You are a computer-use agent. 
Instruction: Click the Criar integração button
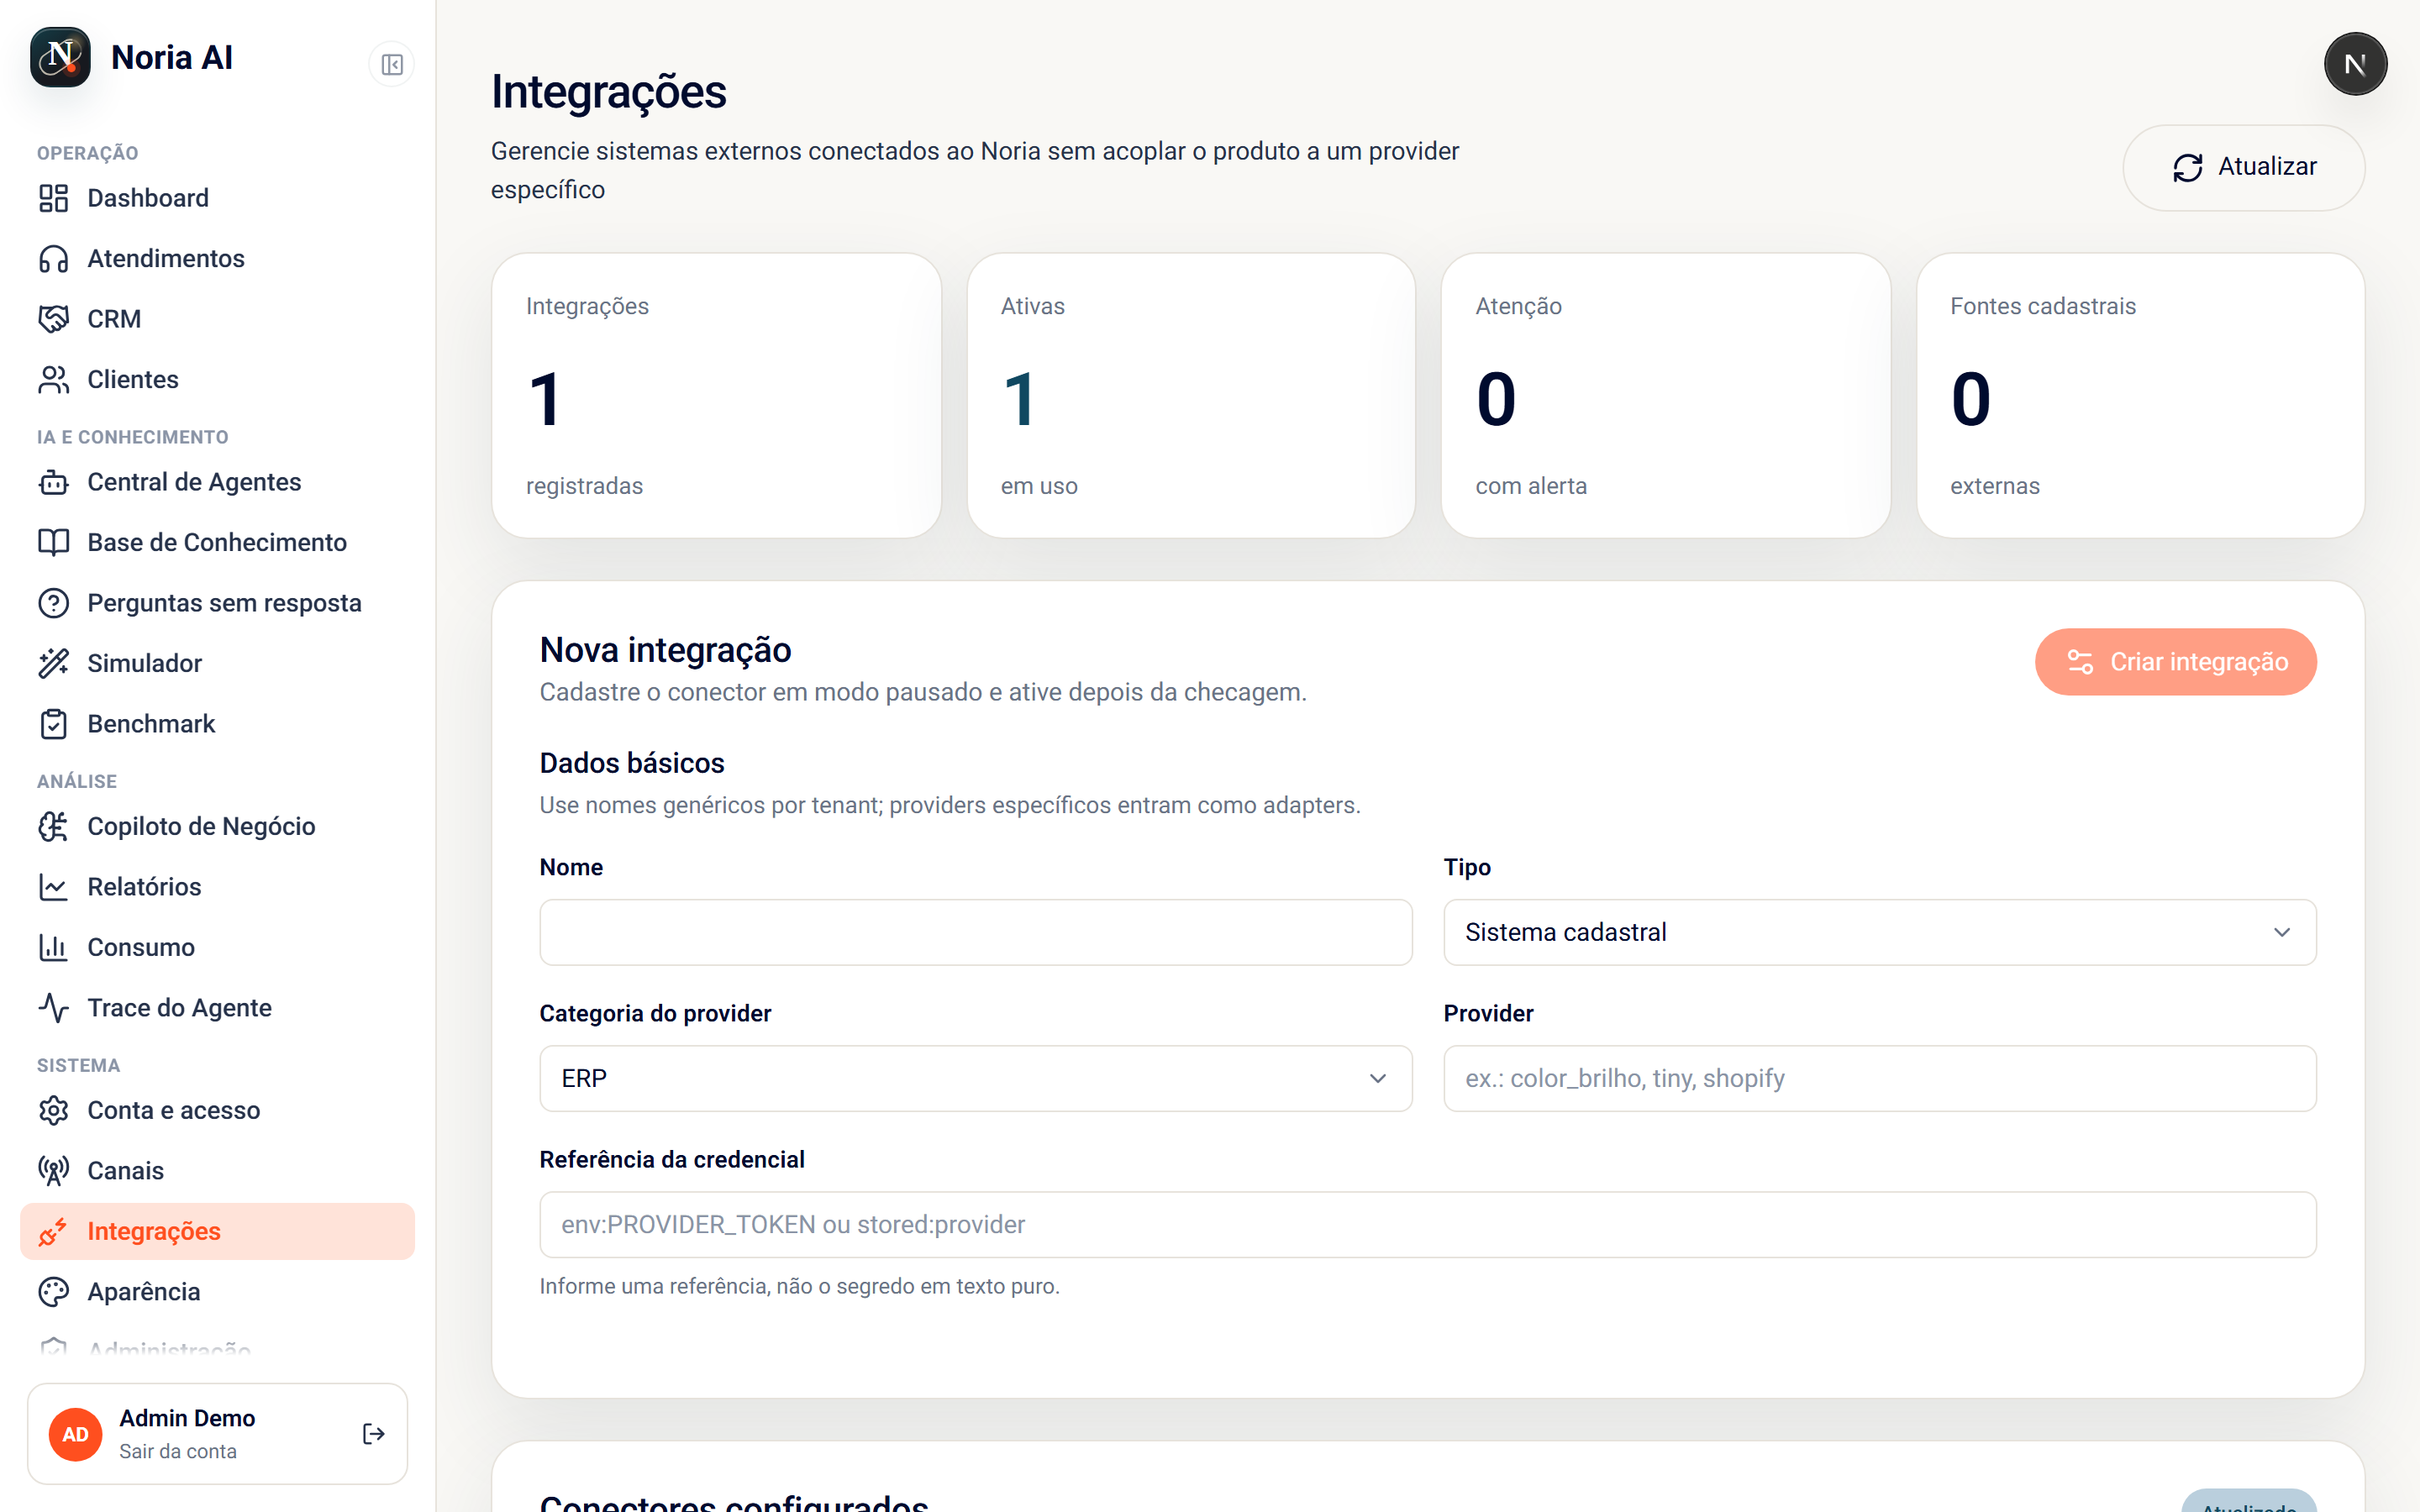pos(2175,662)
